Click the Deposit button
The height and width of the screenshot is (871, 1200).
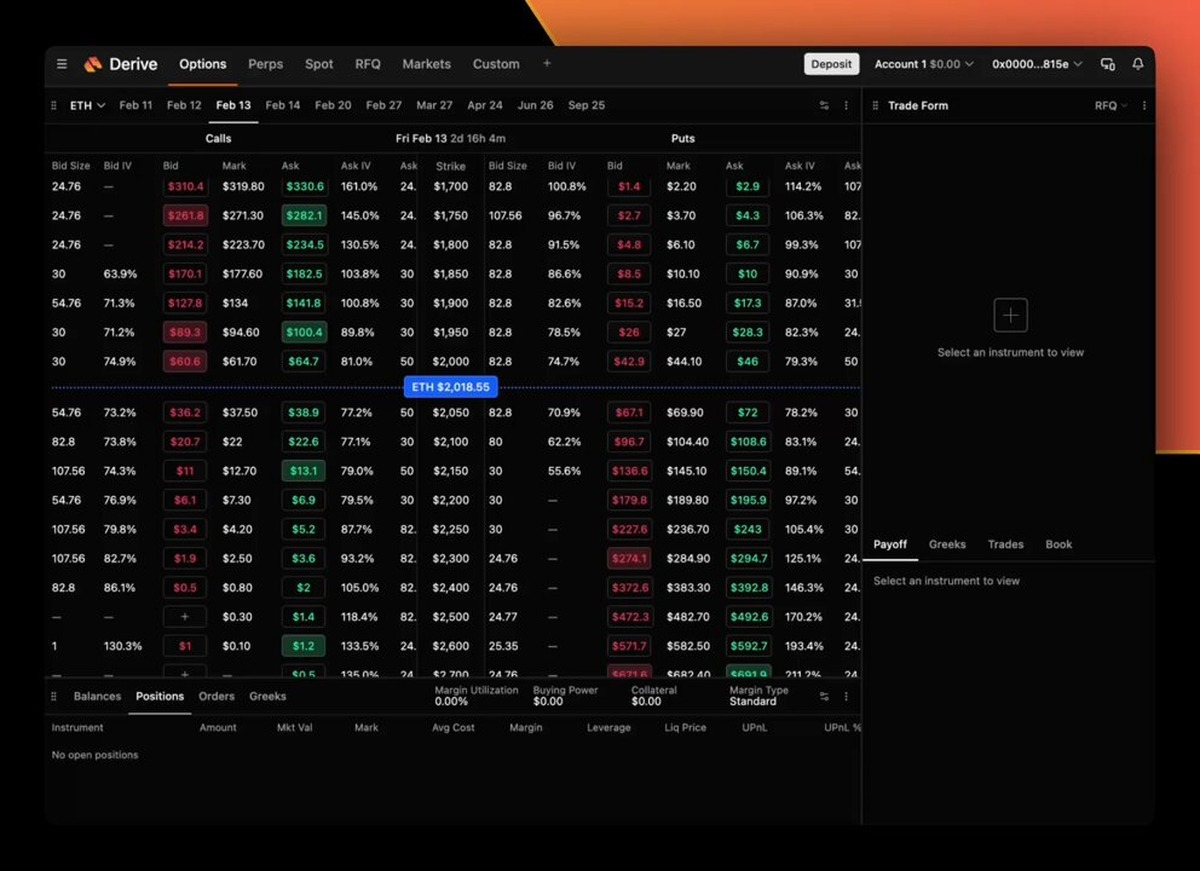(x=831, y=64)
